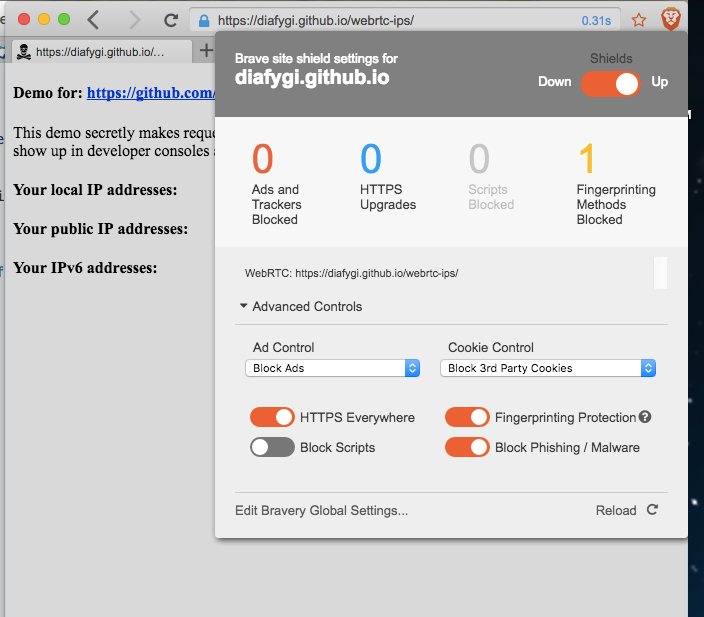
Task: Click the 'Your public IP addresses:' heading
Action: point(101,229)
